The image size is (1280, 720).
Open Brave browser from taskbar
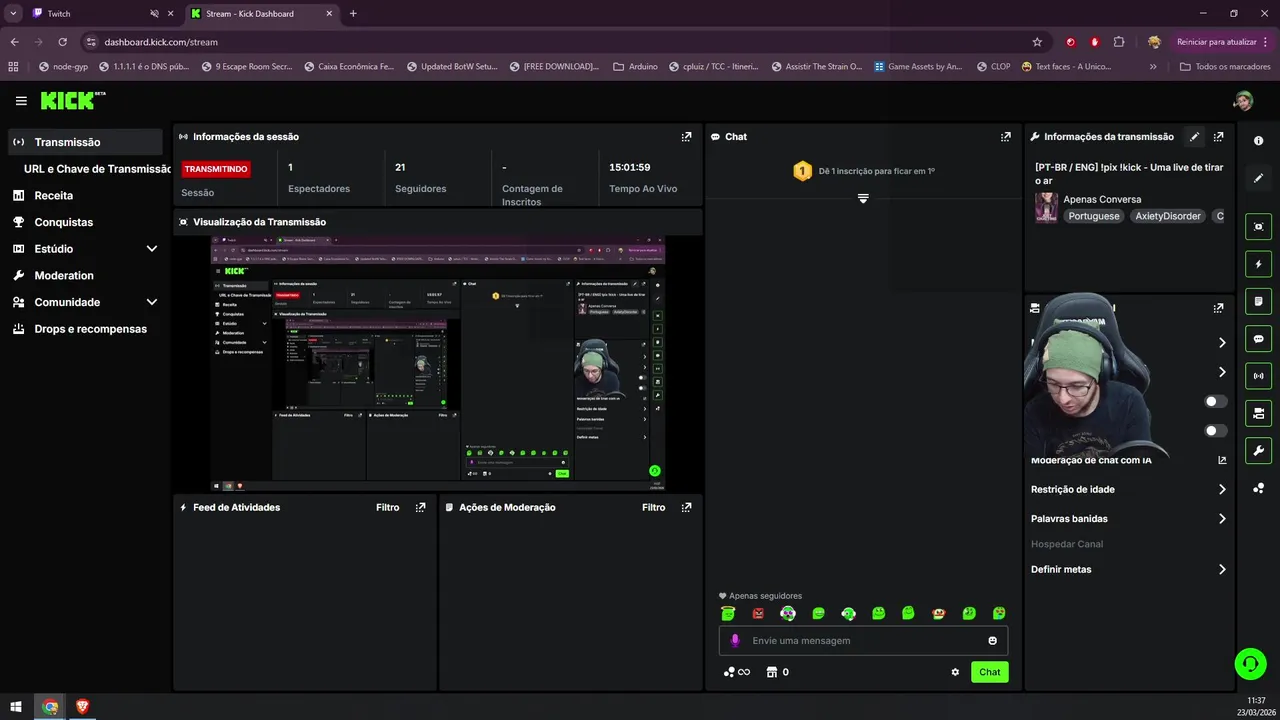coord(82,707)
